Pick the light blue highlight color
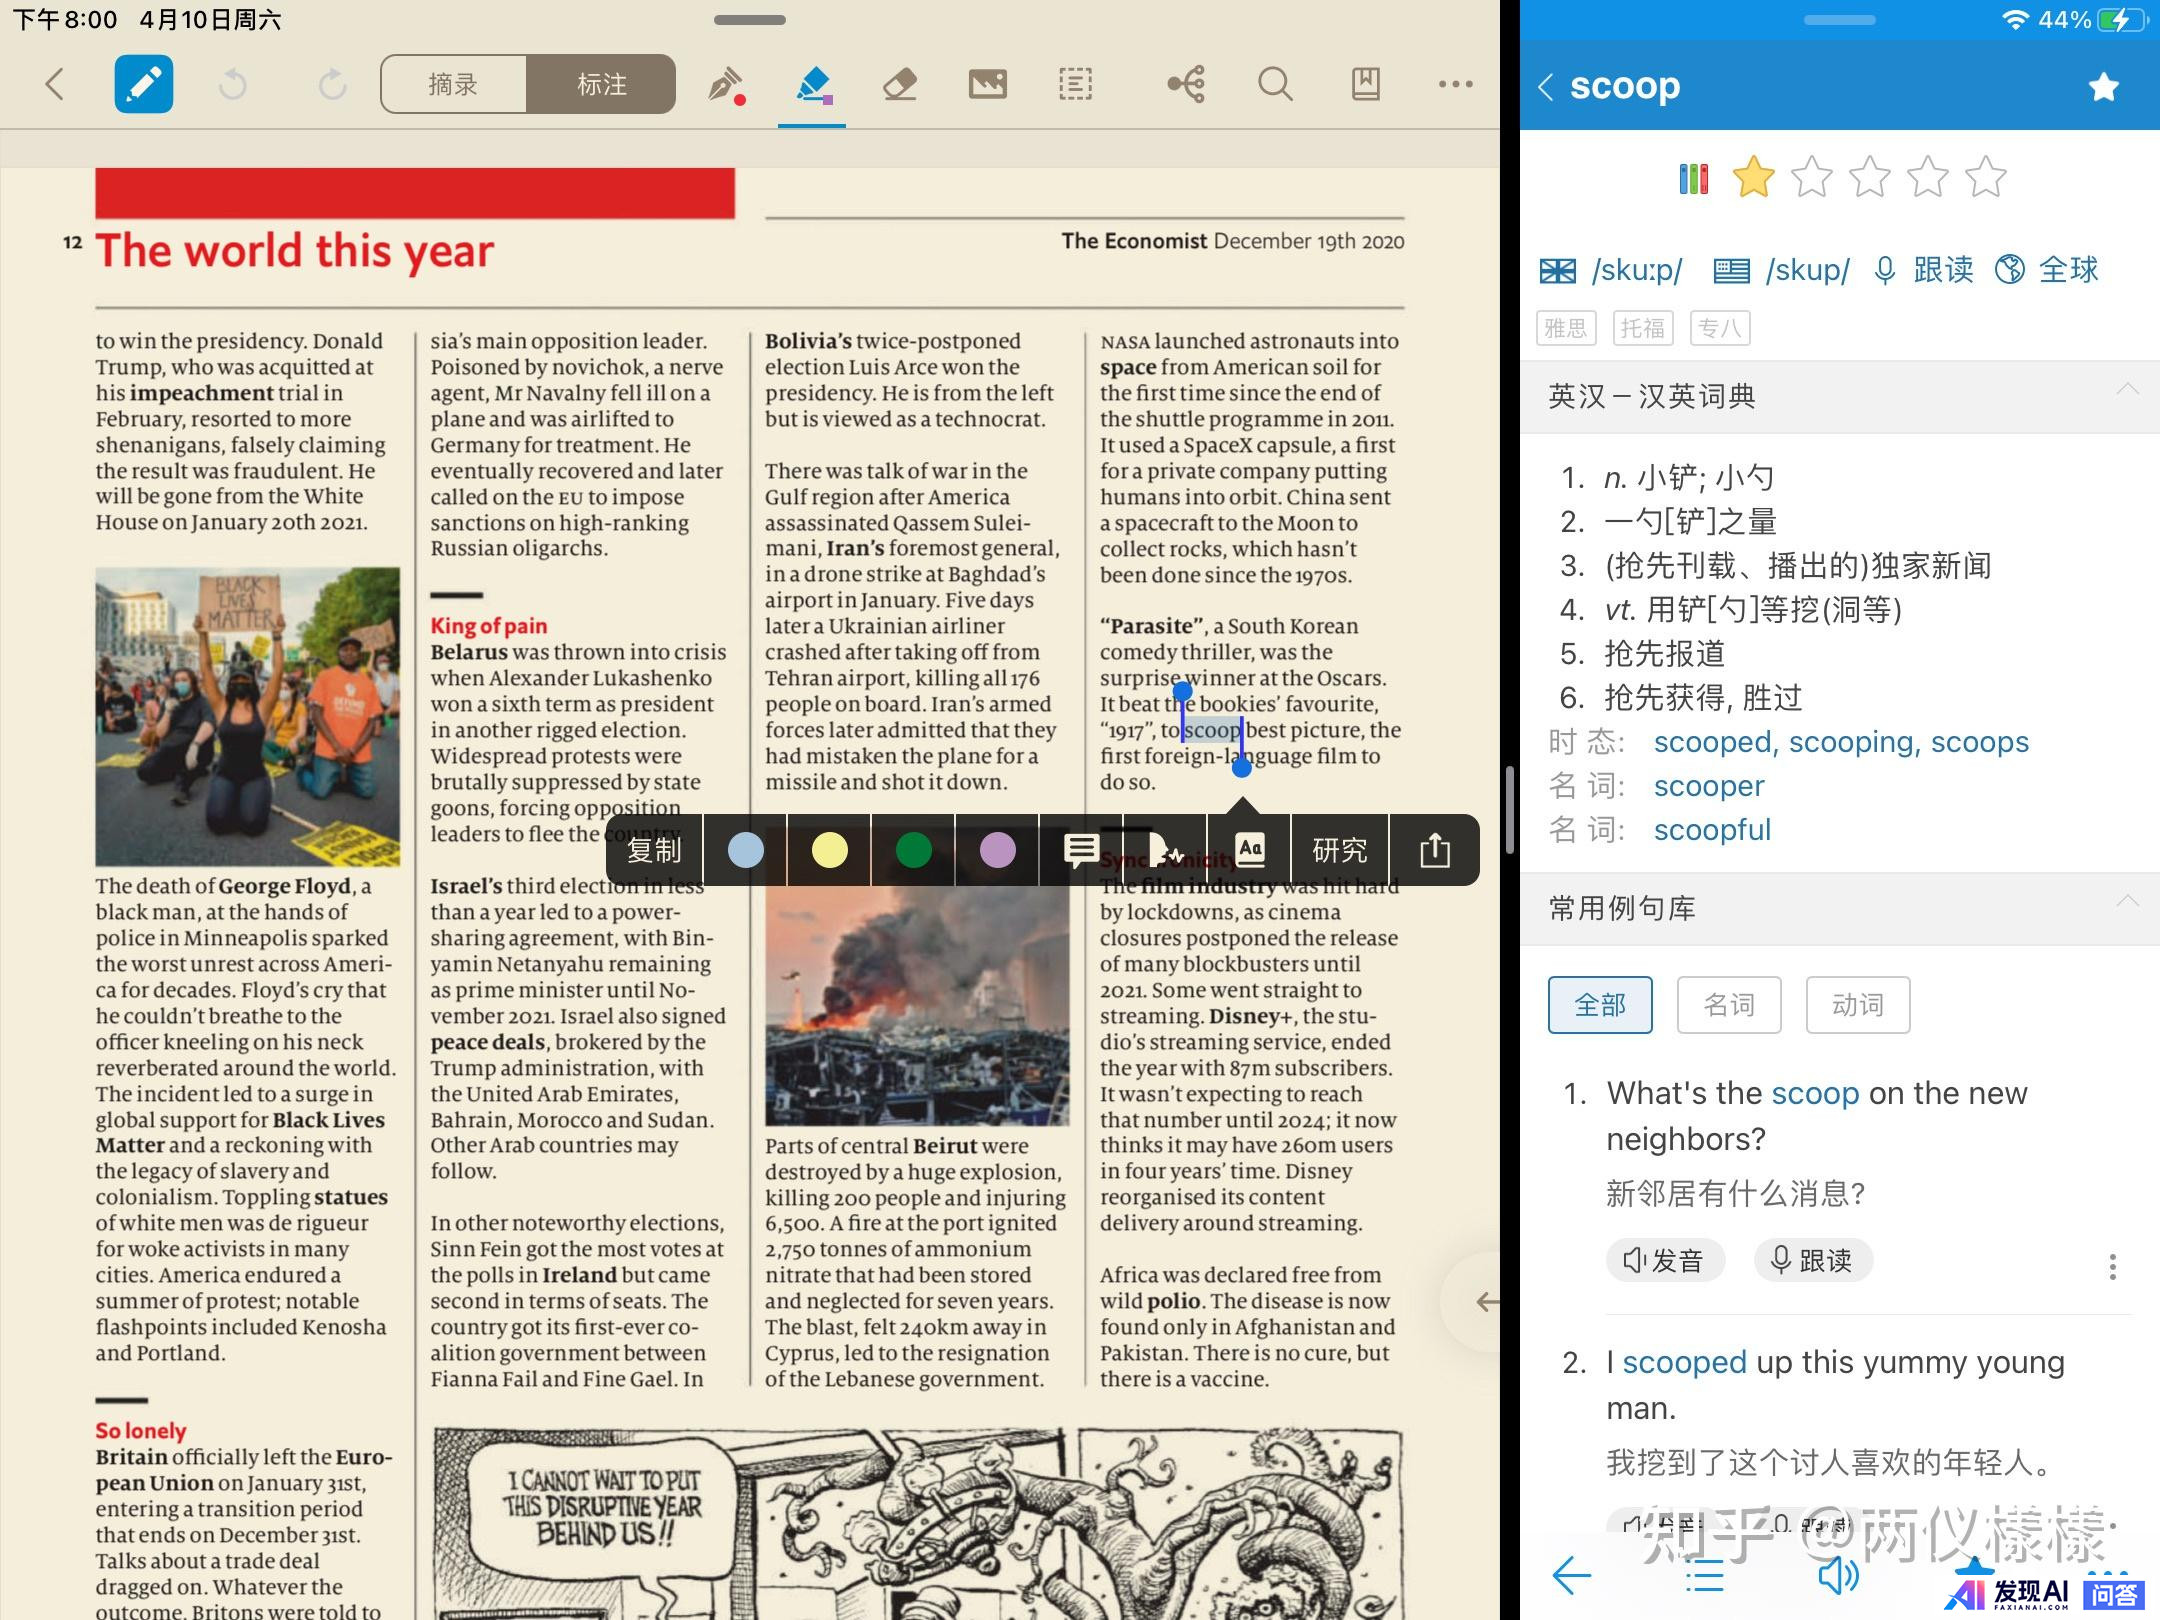Viewport: 2160px width, 1620px height. [746, 850]
